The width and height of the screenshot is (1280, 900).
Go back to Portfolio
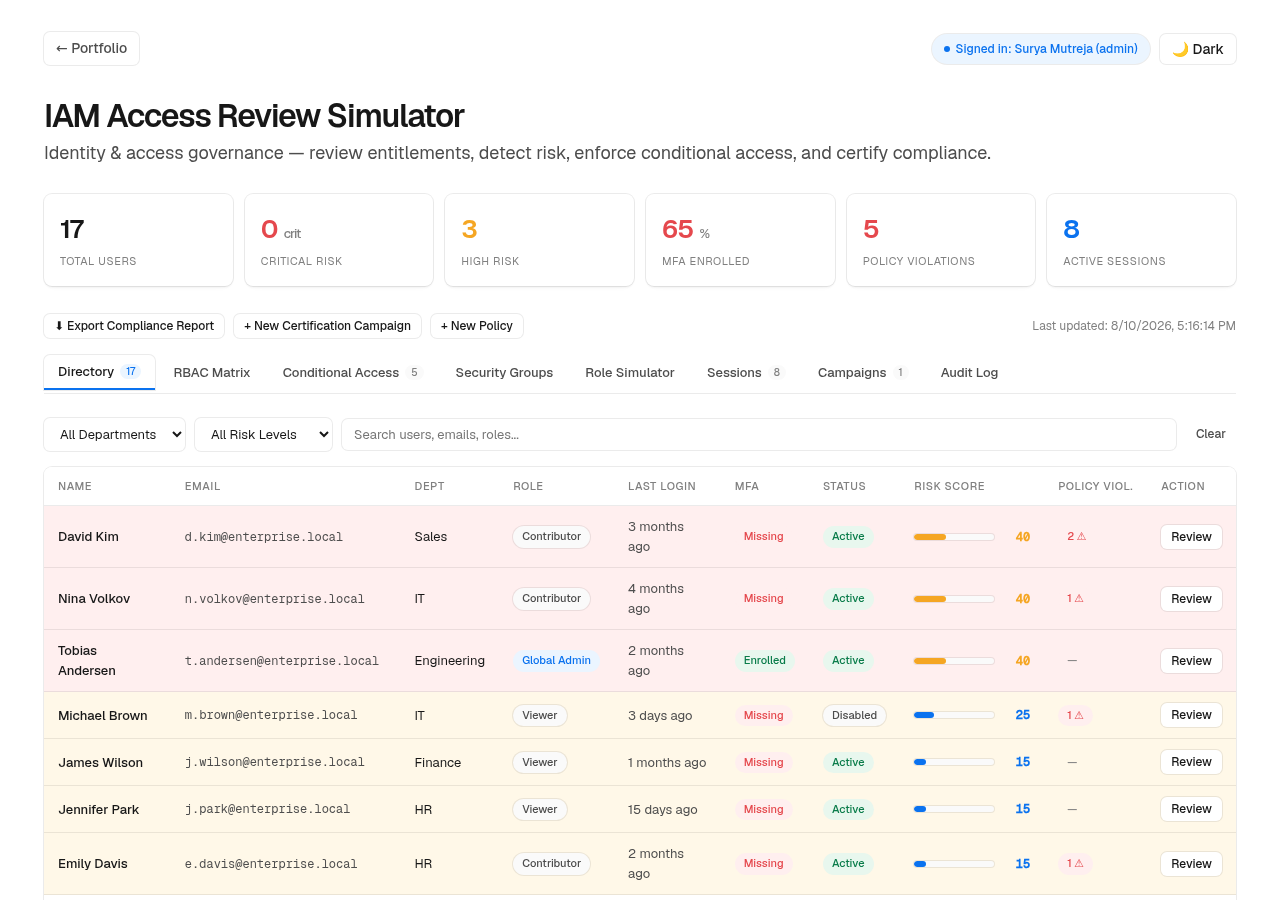tap(91, 48)
